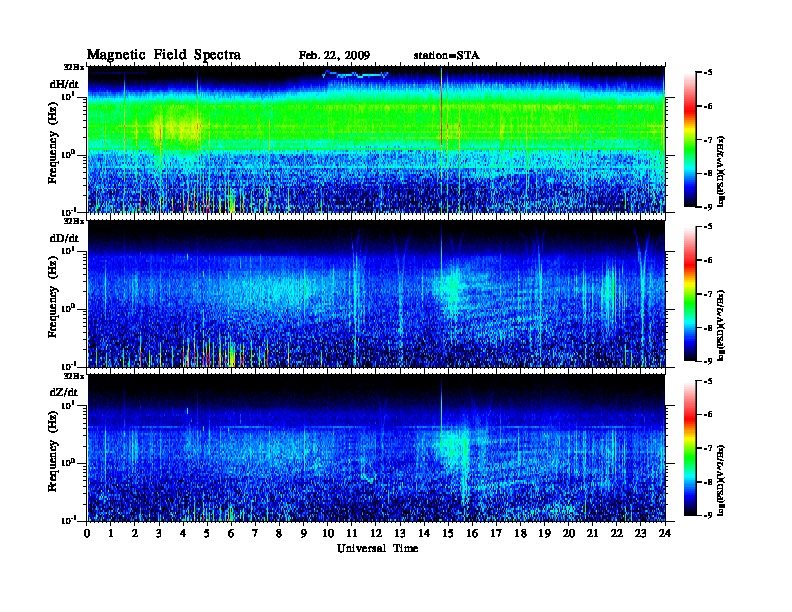Screen dimensions: 792x612
Task: Click the "6" tick on Universal Time axis
Action: (x=231, y=533)
